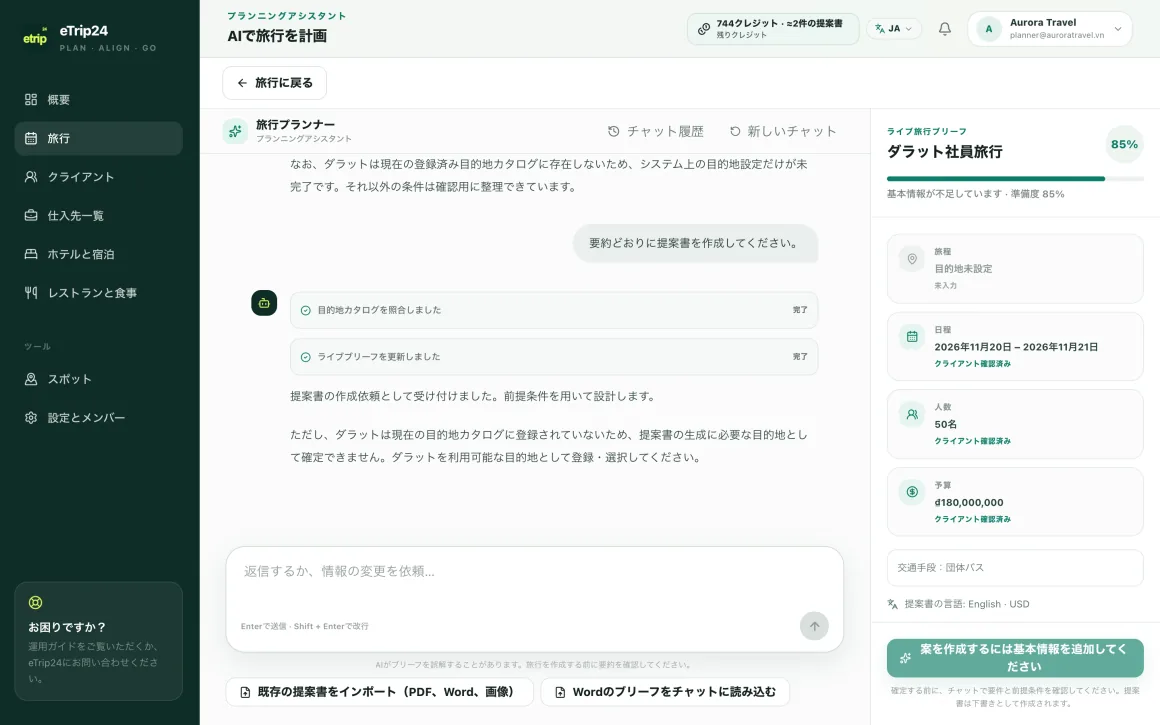Click the document icon in the Word brief button
The width and height of the screenshot is (1160, 725).
click(x=560, y=692)
